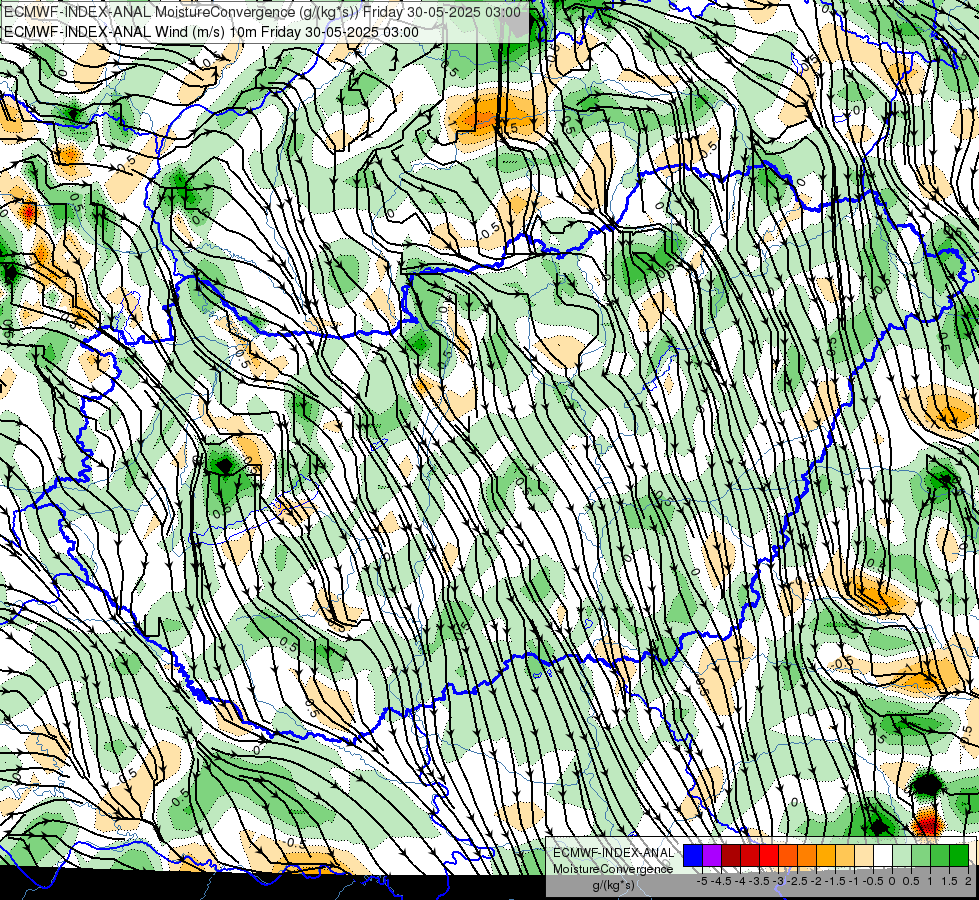Click the -4.5 tick label on the legend
The image size is (979, 900).
coord(721,881)
